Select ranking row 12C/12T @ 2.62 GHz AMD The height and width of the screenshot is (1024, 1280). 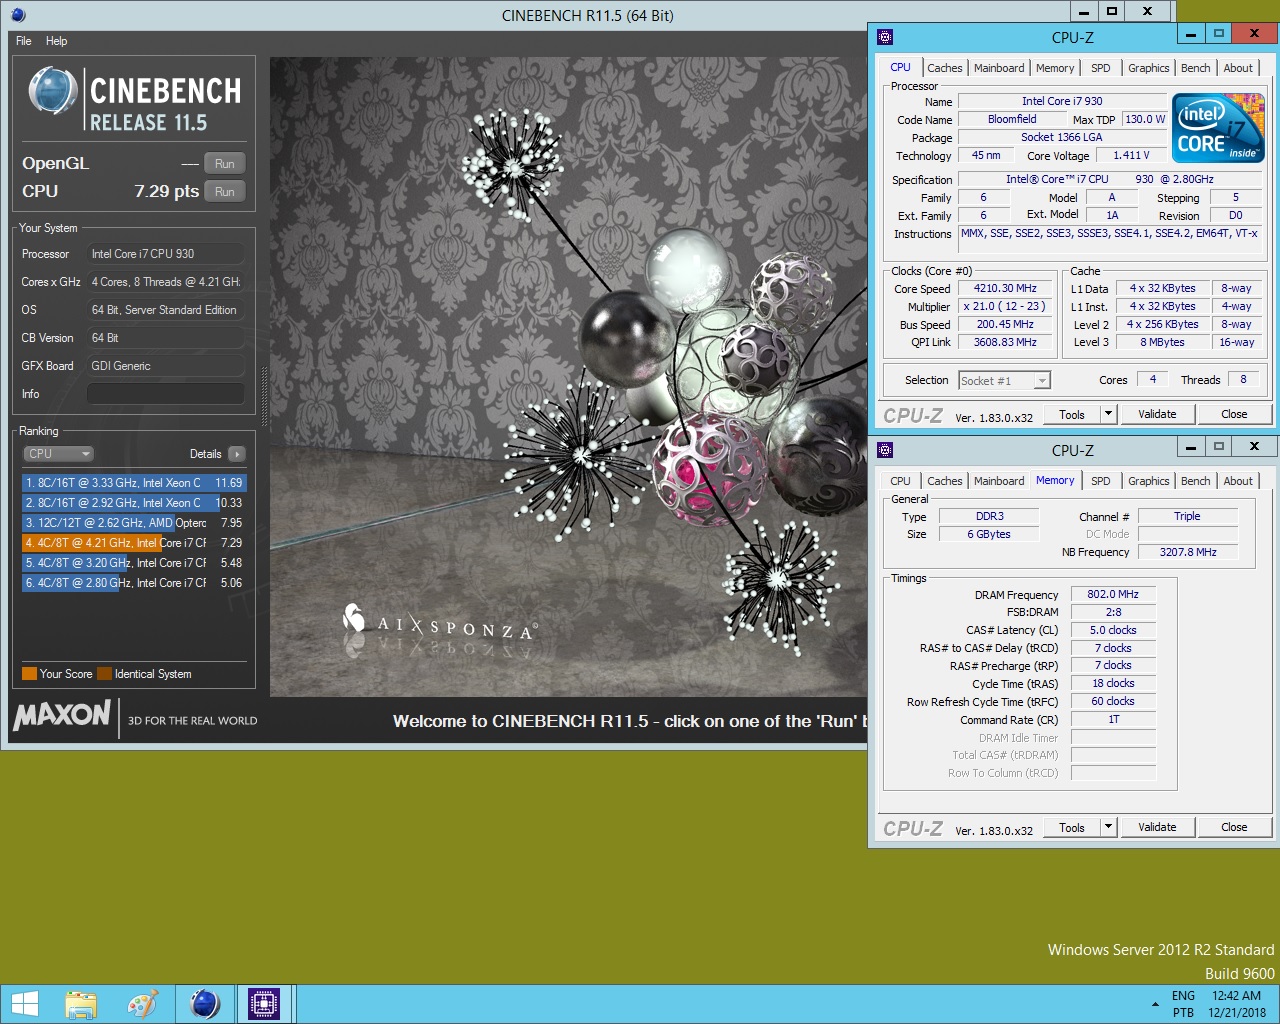[x=133, y=523]
